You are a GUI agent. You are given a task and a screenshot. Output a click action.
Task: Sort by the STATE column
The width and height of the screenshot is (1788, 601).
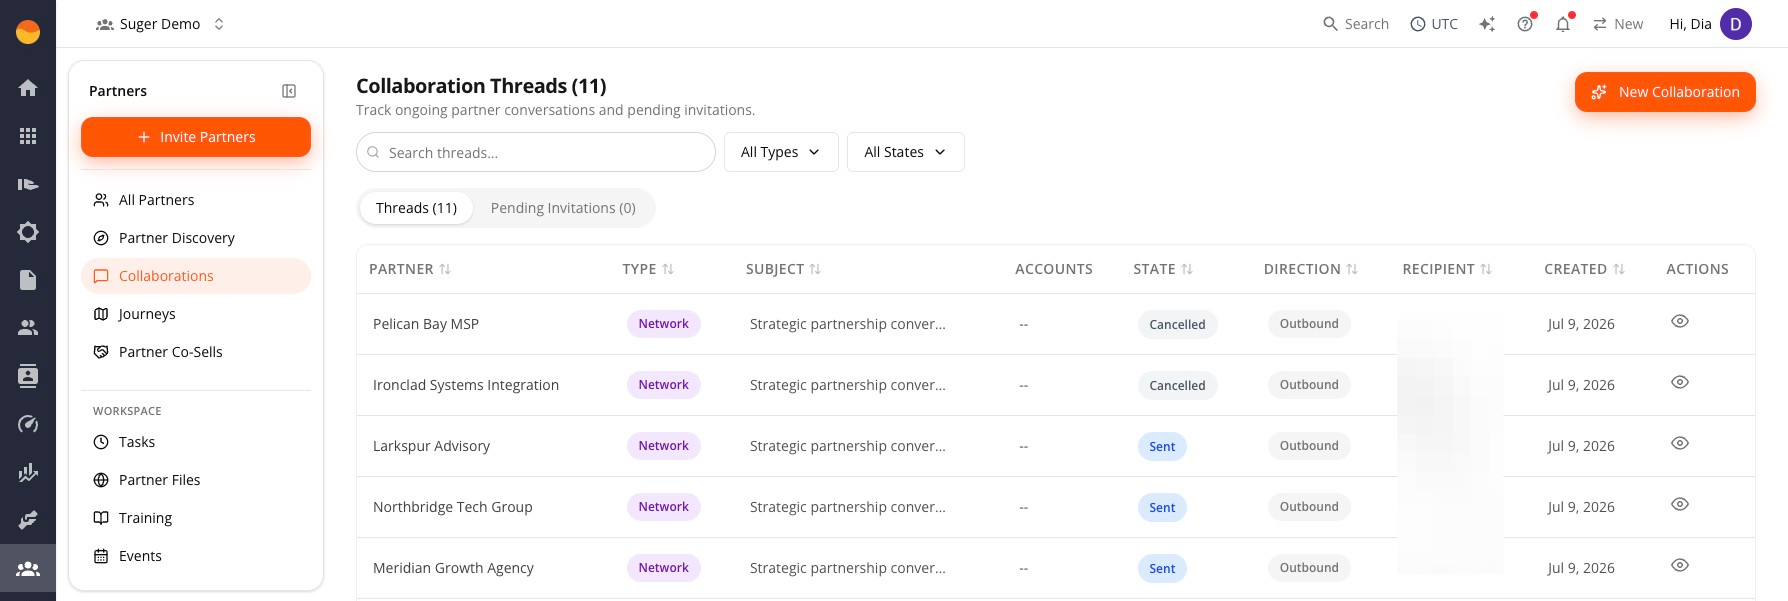pyautogui.click(x=1163, y=269)
